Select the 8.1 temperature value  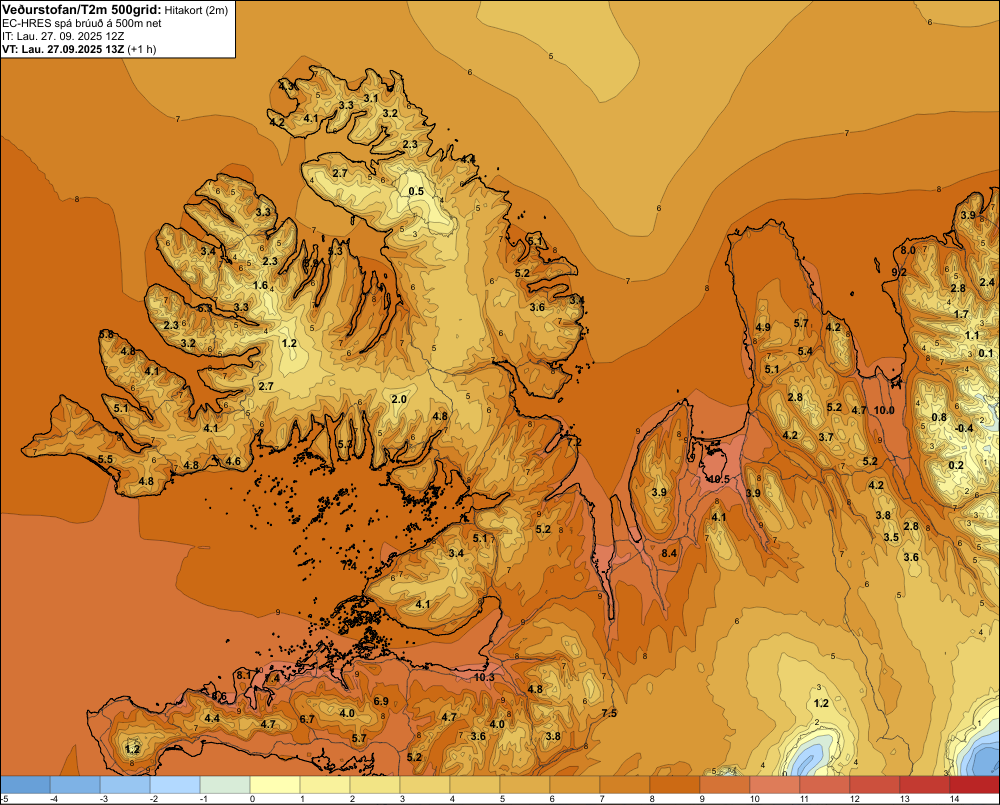pyautogui.click(x=244, y=675)
